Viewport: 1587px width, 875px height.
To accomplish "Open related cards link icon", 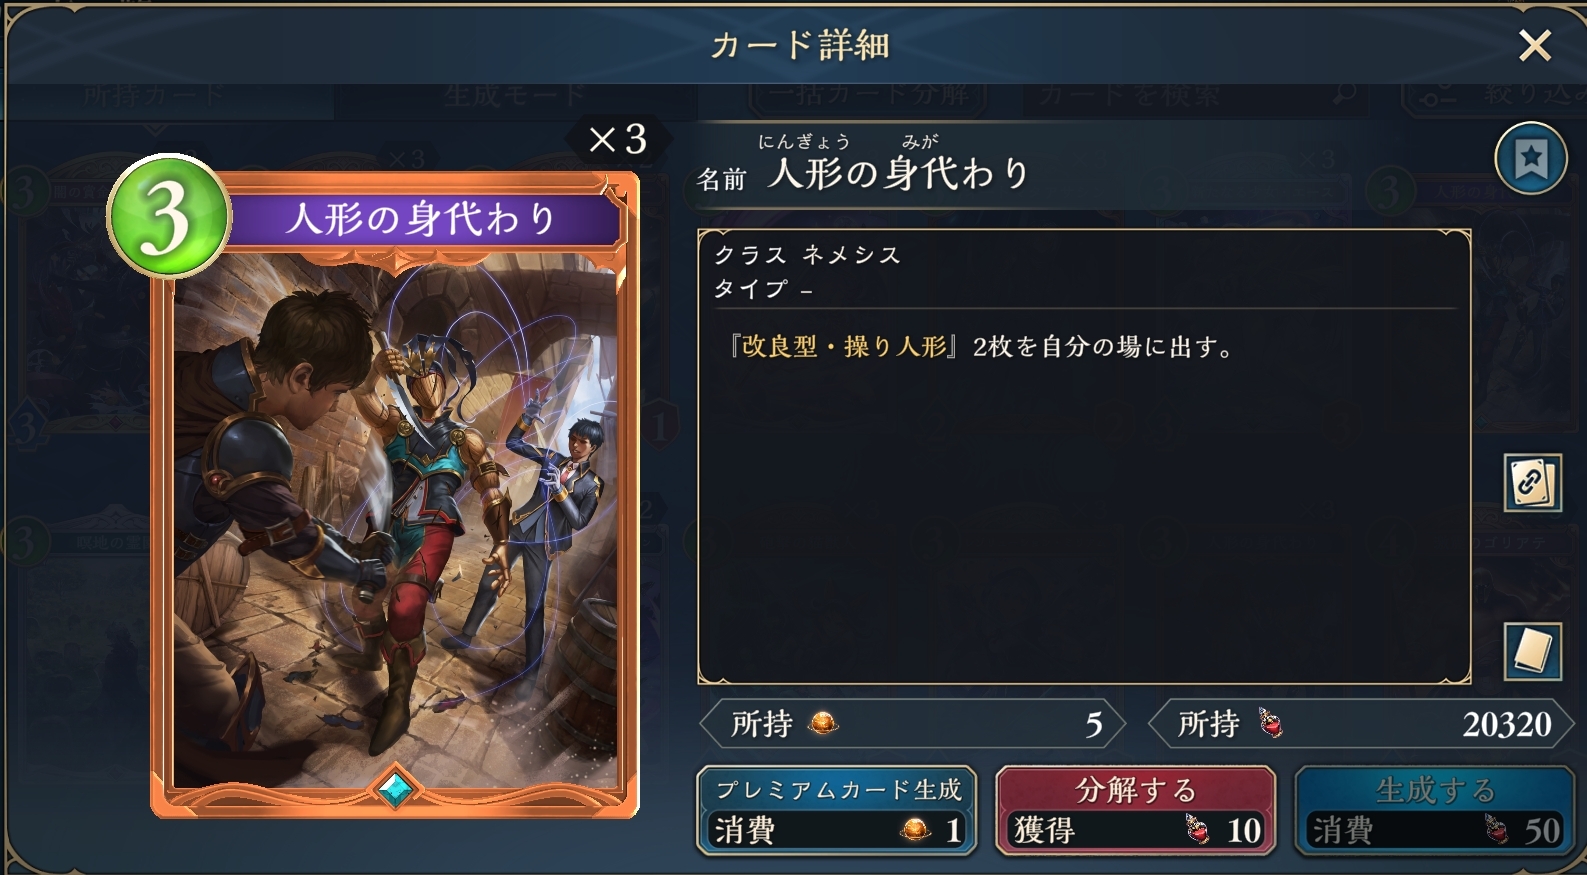I will tap(1532, 483).
